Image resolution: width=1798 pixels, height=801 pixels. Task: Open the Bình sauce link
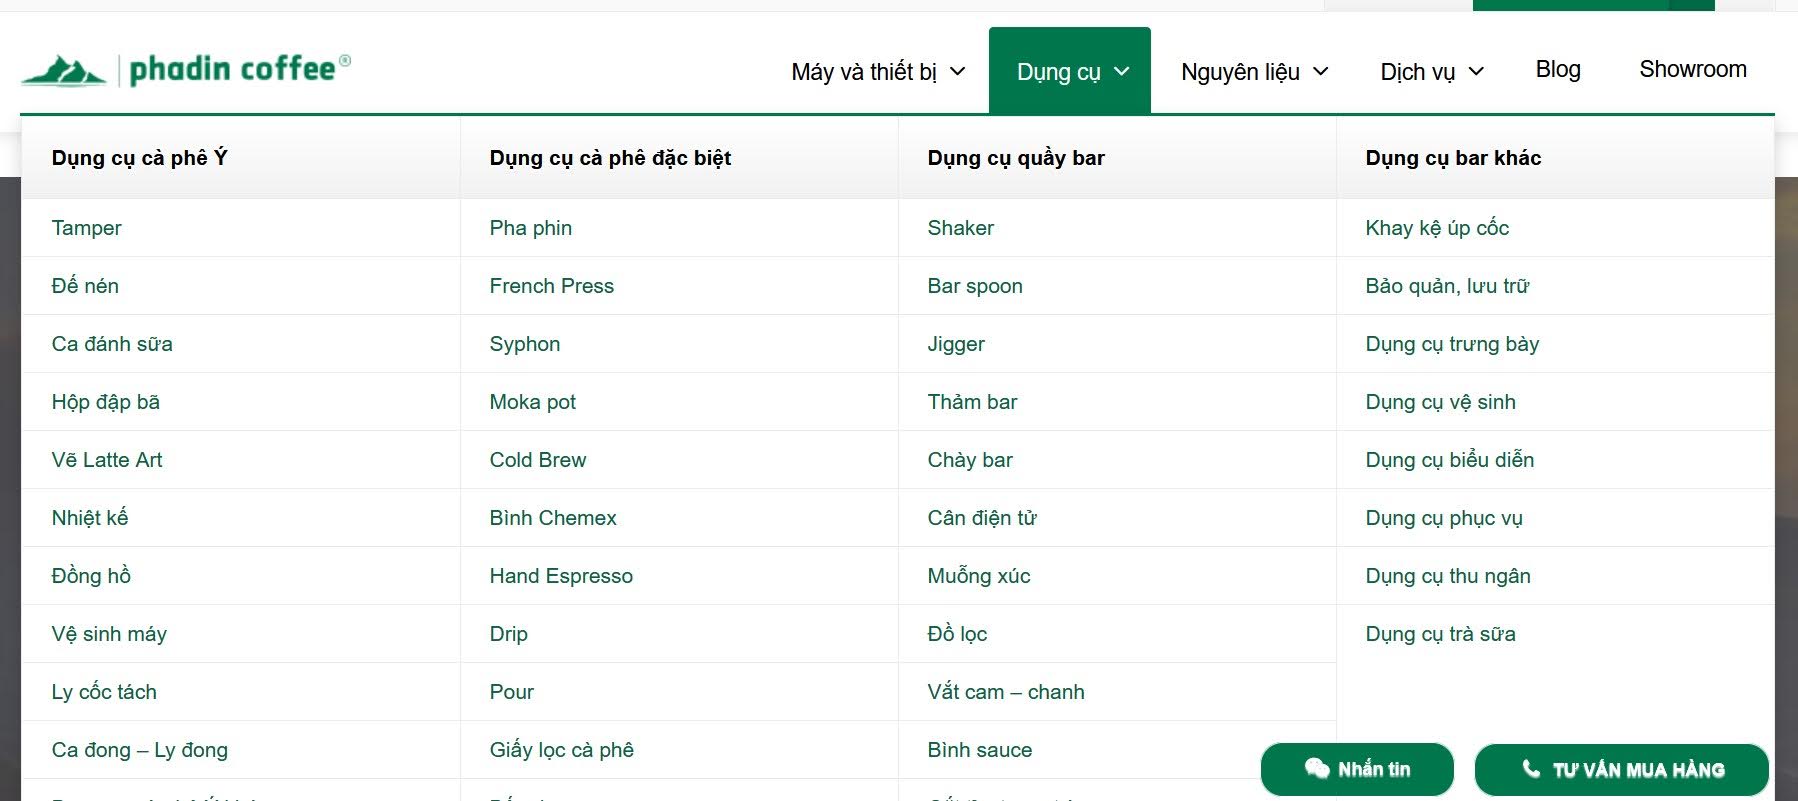[x=980, y=750]
